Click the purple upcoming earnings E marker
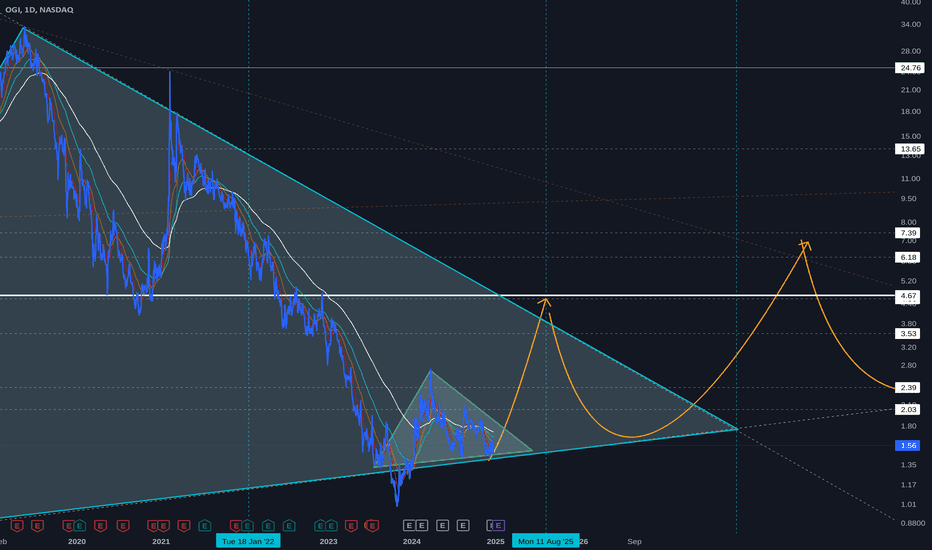 point(498,525)
